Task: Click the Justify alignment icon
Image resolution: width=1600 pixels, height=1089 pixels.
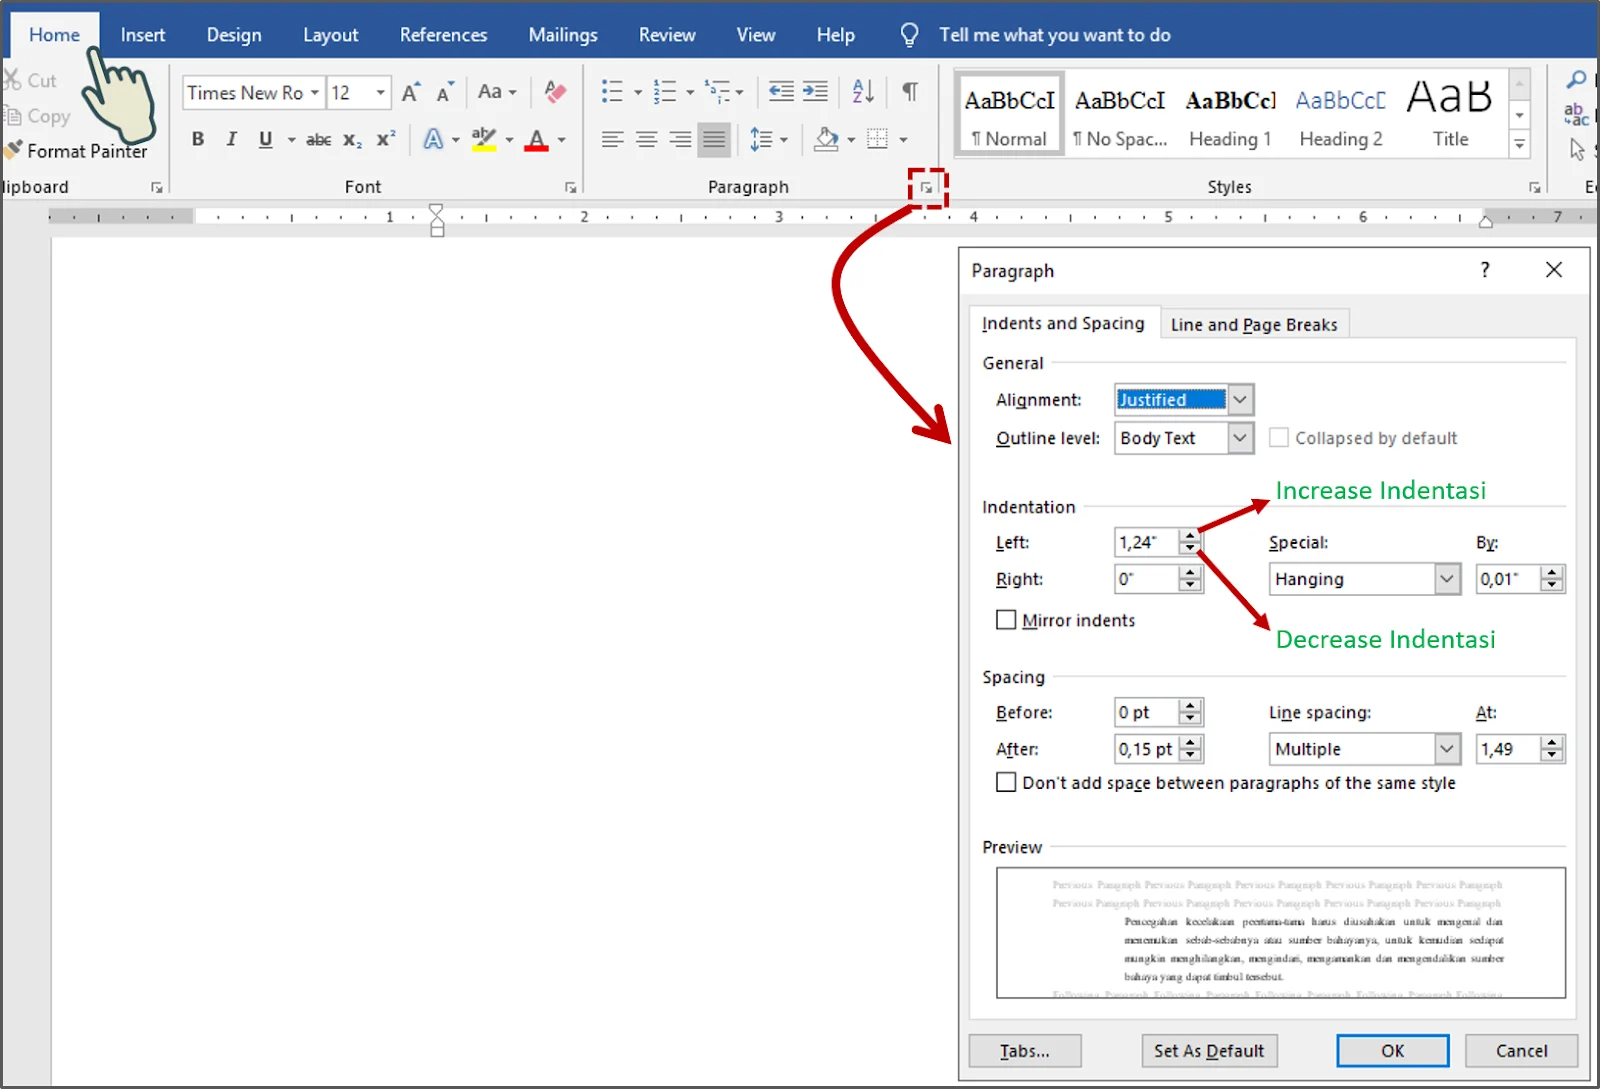Action: pos(714,139)
